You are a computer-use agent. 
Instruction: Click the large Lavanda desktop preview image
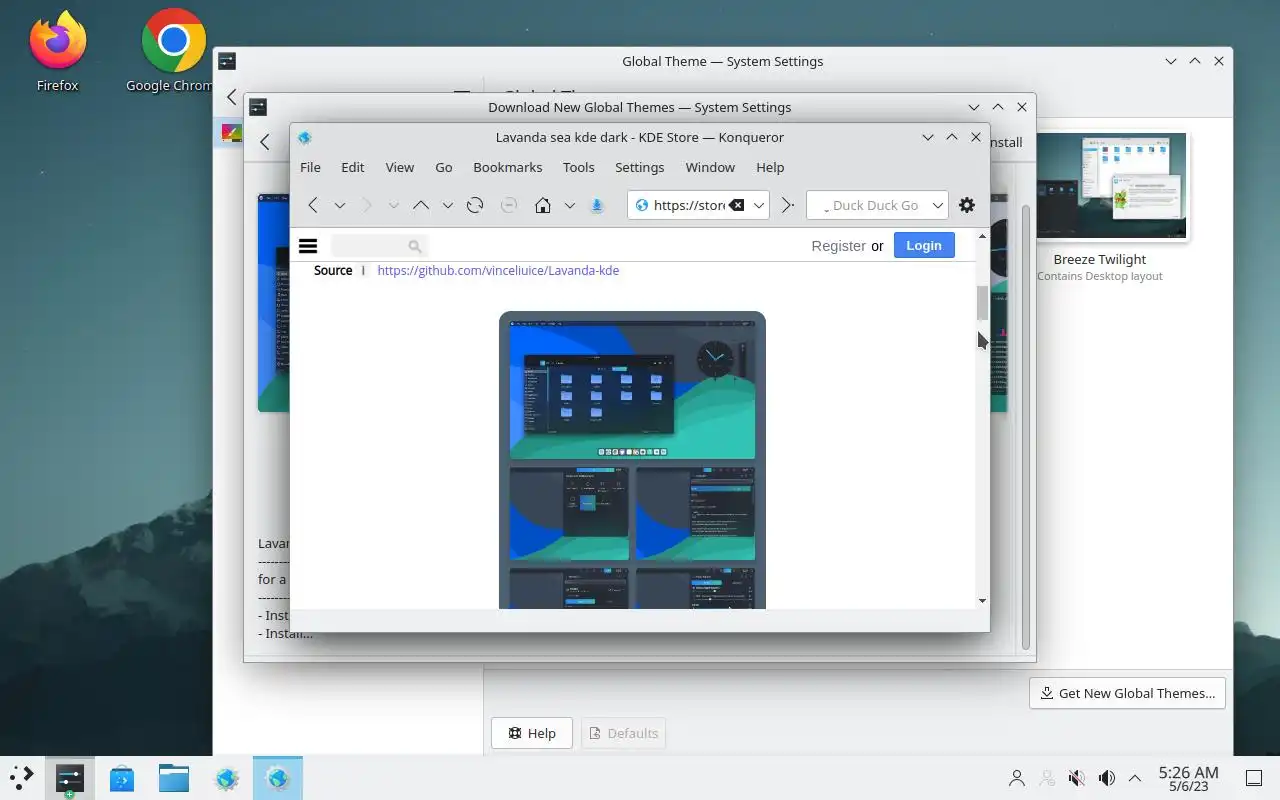click(x=632, y=390)
